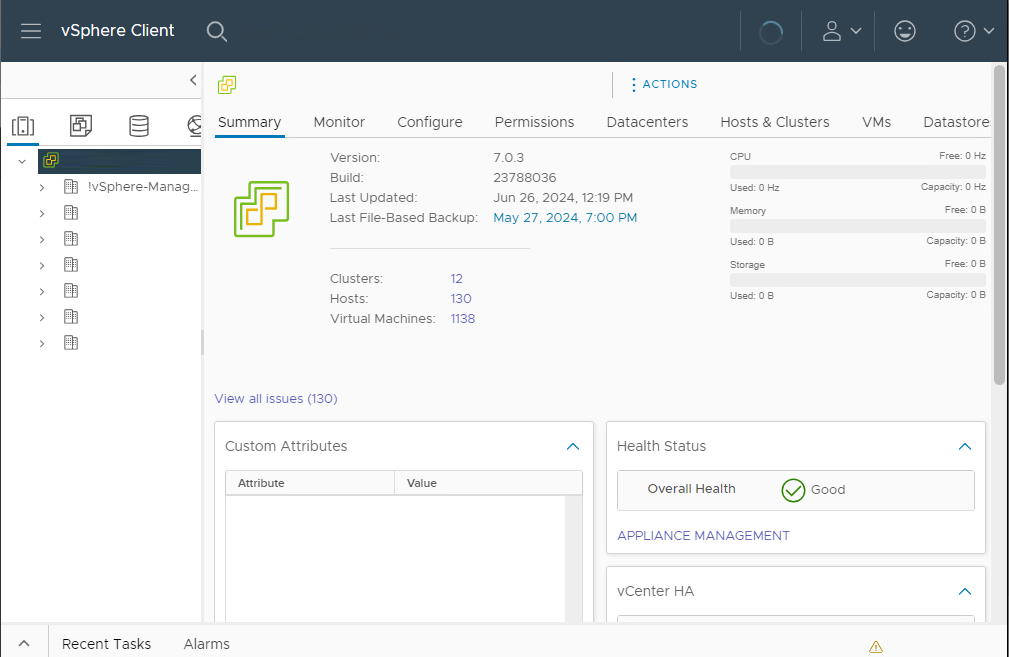The width and height of the screenshot is (1009, 657).
Task: Click the Value column header
Action: pos(488,483)
